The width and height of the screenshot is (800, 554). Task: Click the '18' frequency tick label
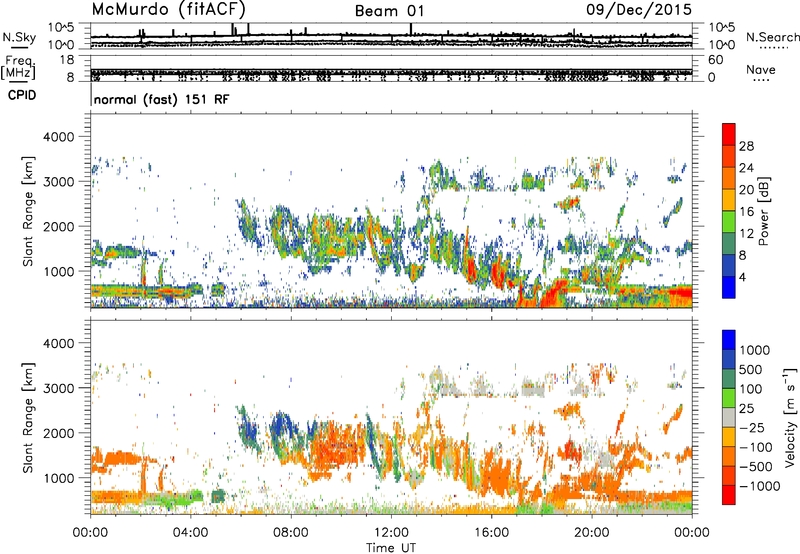click(67, 60)
